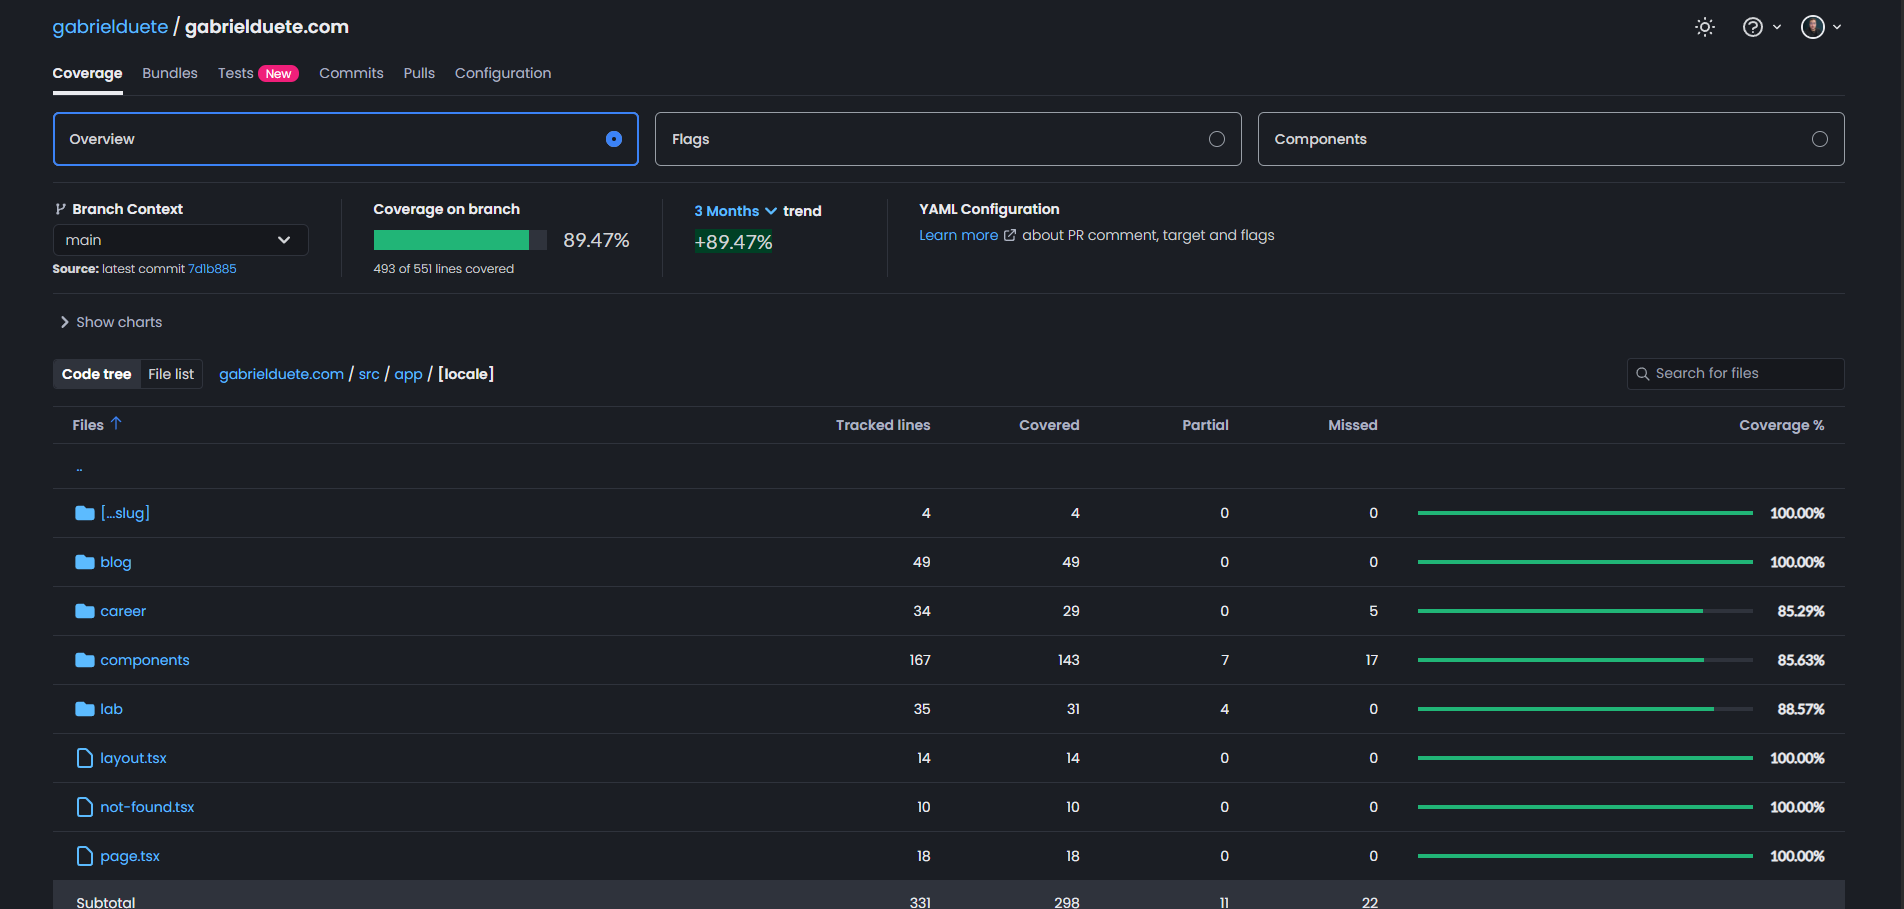Click the search magnifier icon in file search

click(1643, 373)
